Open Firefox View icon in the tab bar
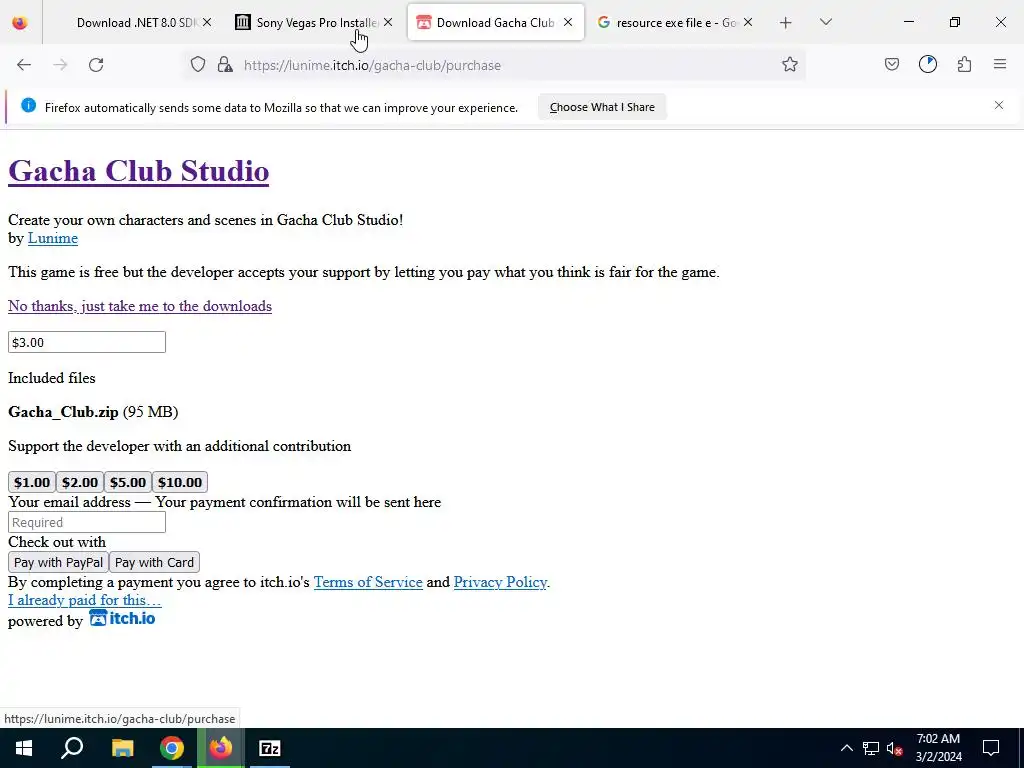1024x768 pixels. (x=20, y=23)
